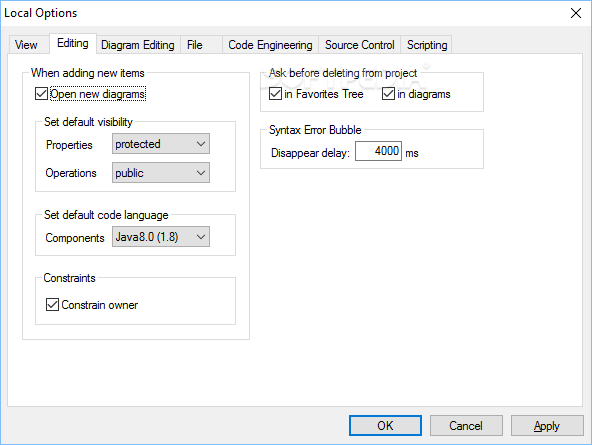Click the Set default code language heading

click(x=106, y=215)
